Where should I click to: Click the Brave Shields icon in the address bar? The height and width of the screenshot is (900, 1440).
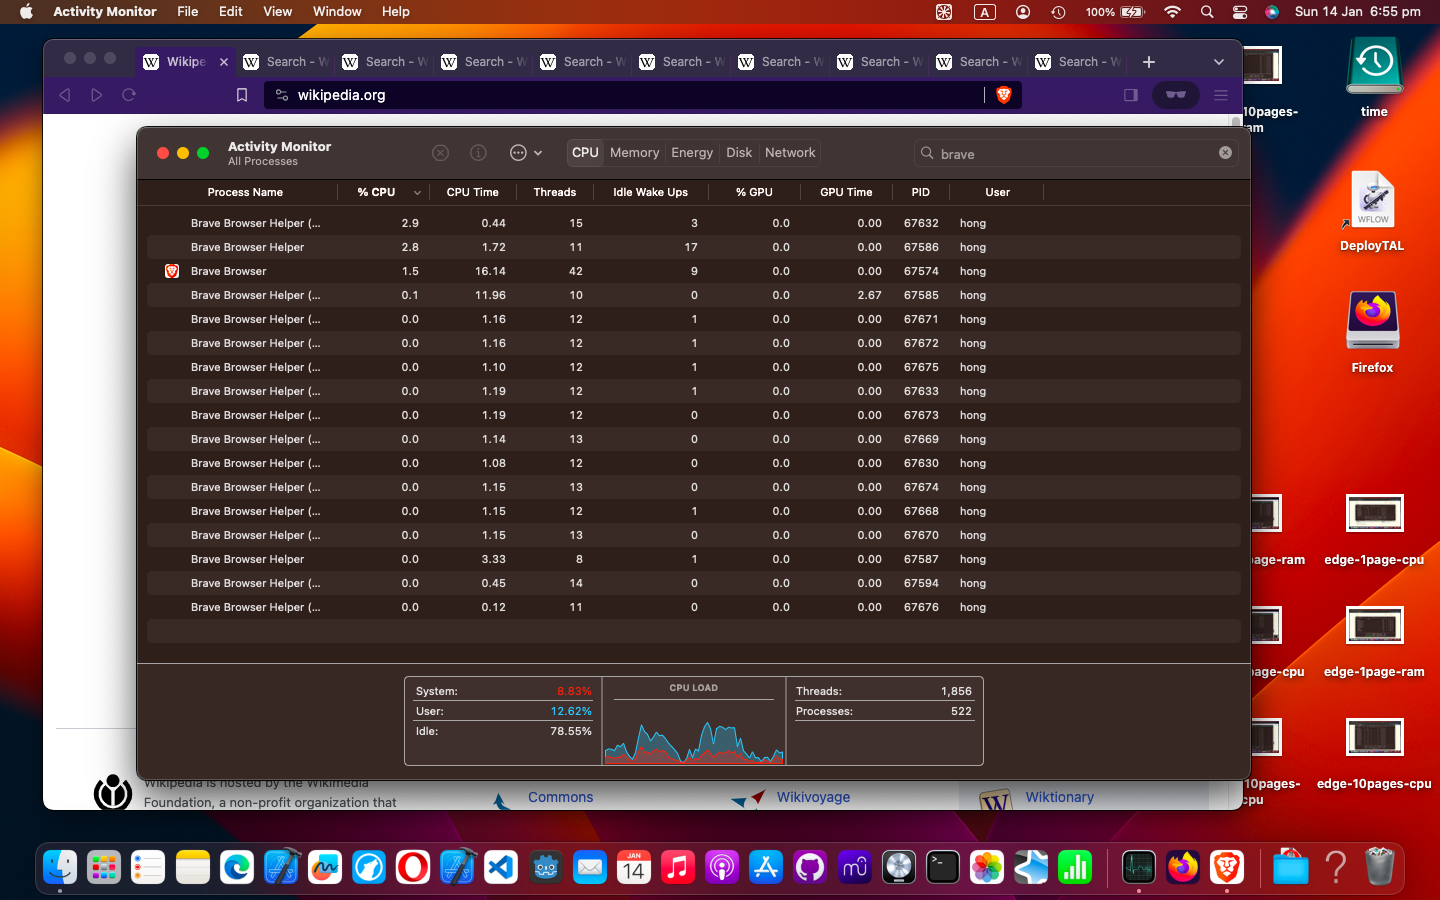[x=1005, y=95]
